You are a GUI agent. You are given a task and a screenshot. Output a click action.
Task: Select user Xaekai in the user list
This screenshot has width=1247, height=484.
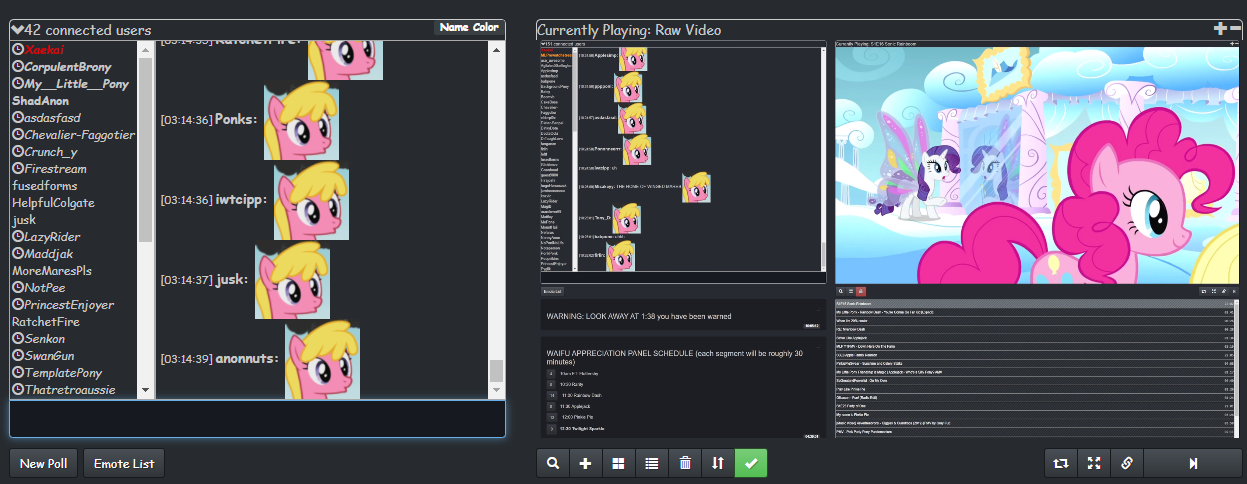coord(45,49)
